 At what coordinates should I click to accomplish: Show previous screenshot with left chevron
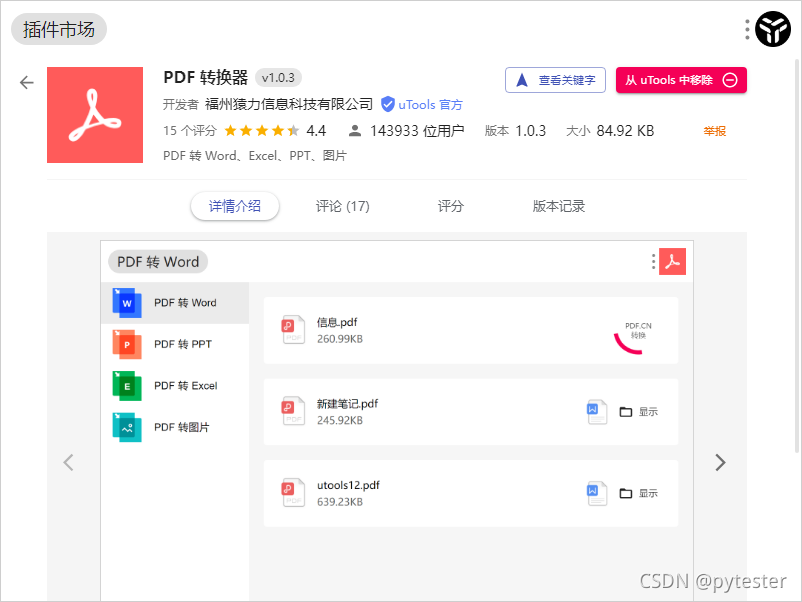point(69,462)
